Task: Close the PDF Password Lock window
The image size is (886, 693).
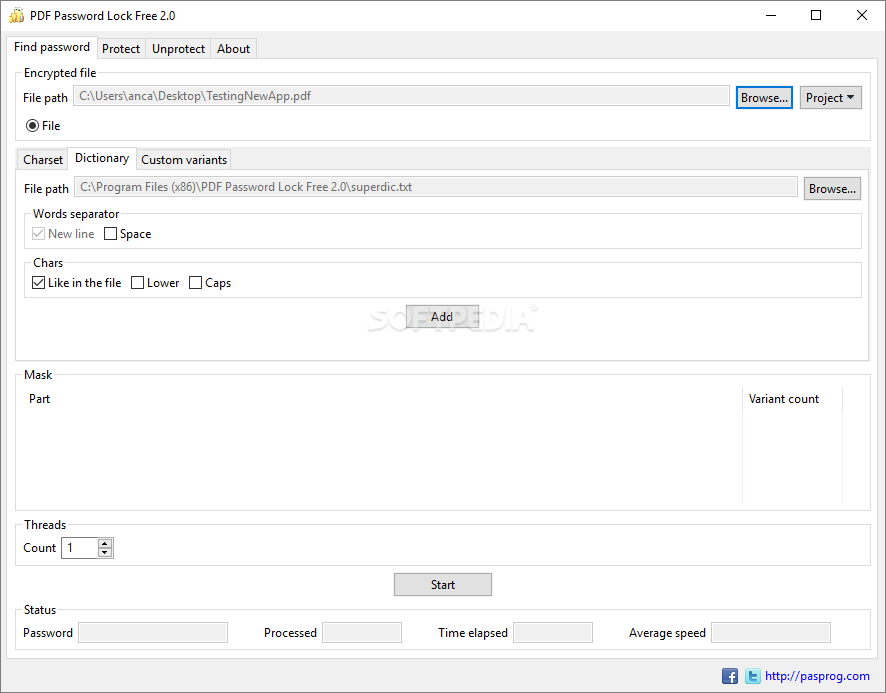Action: (x=862, y=15)
